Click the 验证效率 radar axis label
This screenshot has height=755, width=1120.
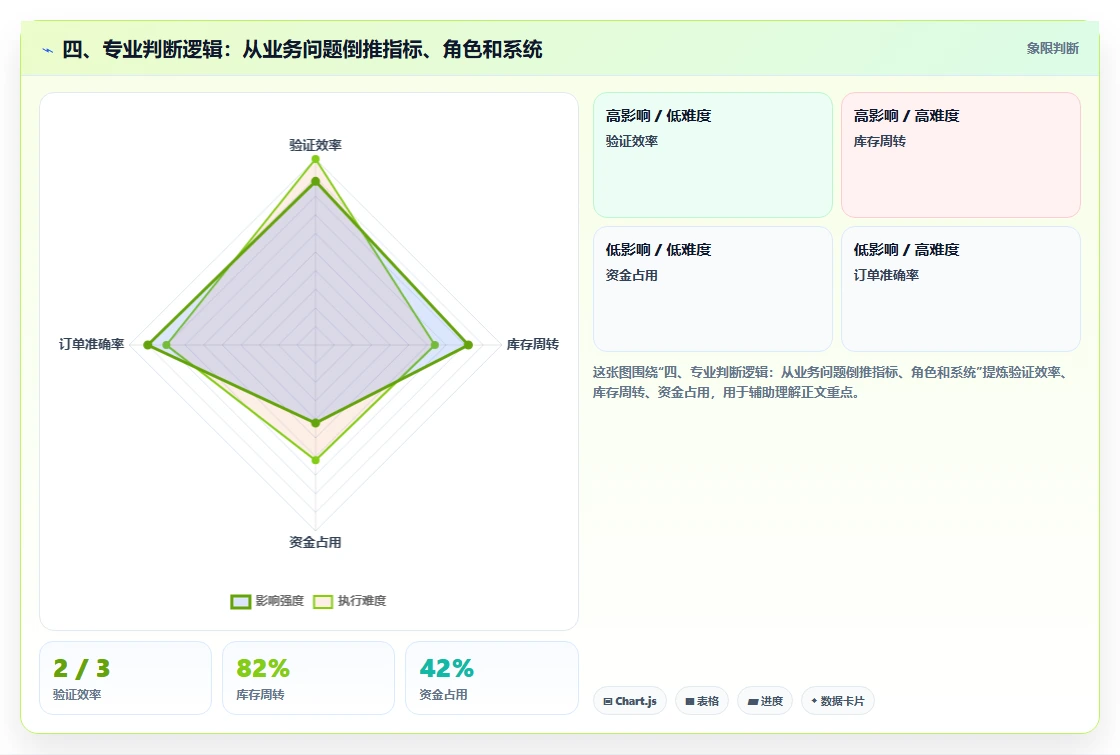click(315, 145)
